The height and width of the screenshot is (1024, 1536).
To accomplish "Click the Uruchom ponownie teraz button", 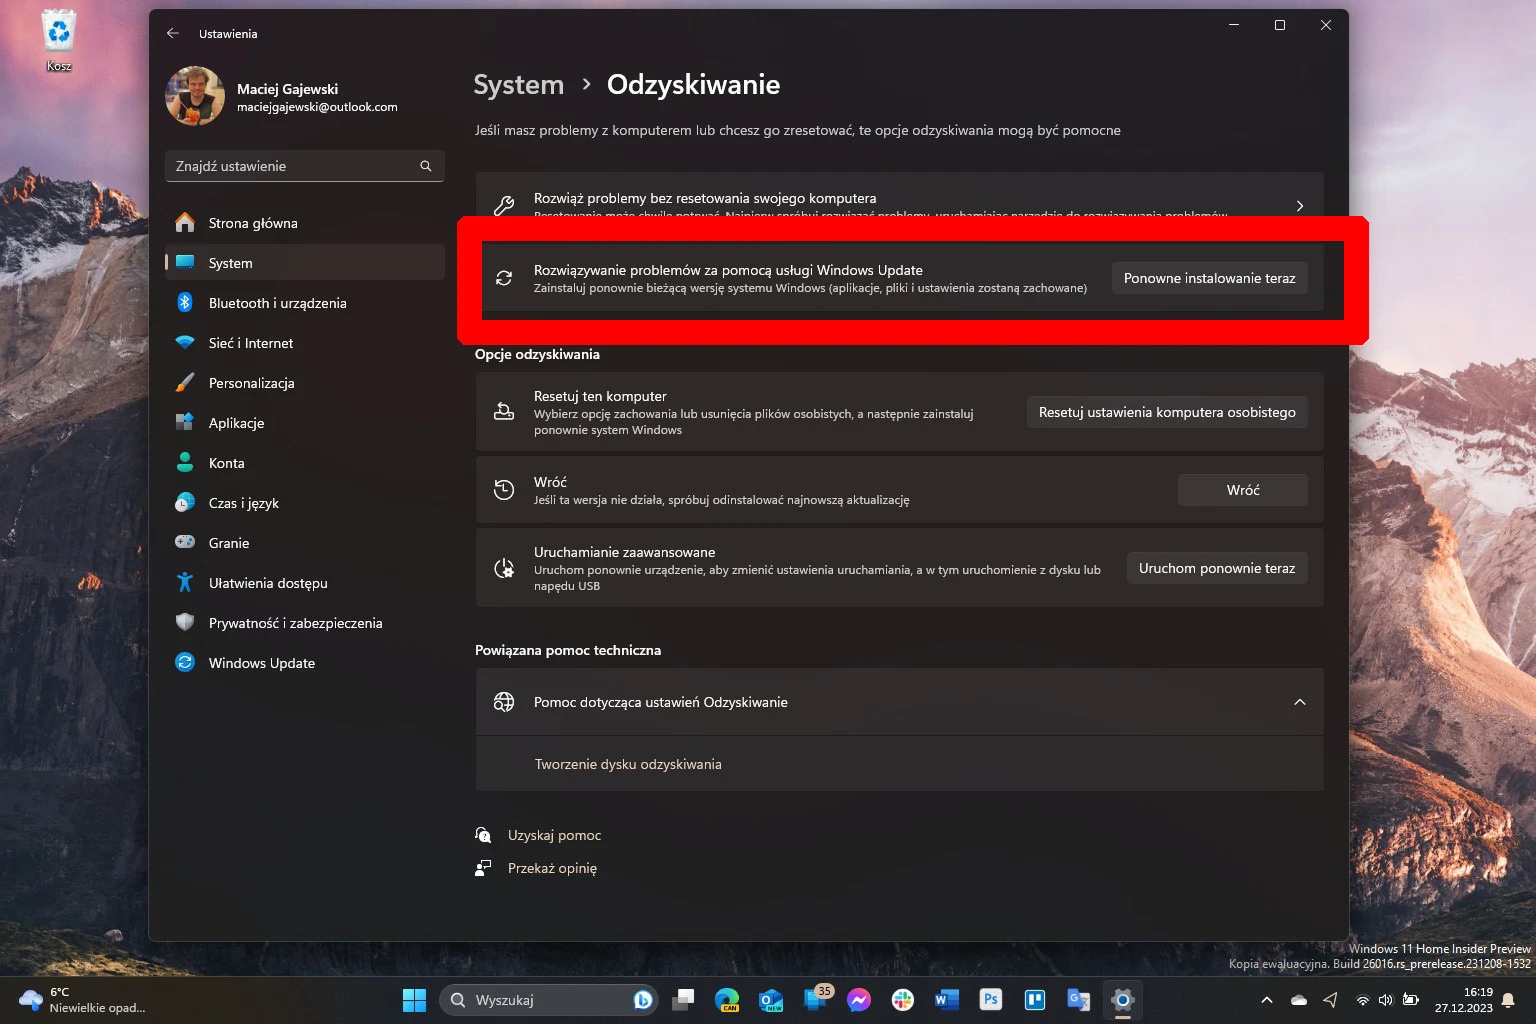I will [1217, 568].
